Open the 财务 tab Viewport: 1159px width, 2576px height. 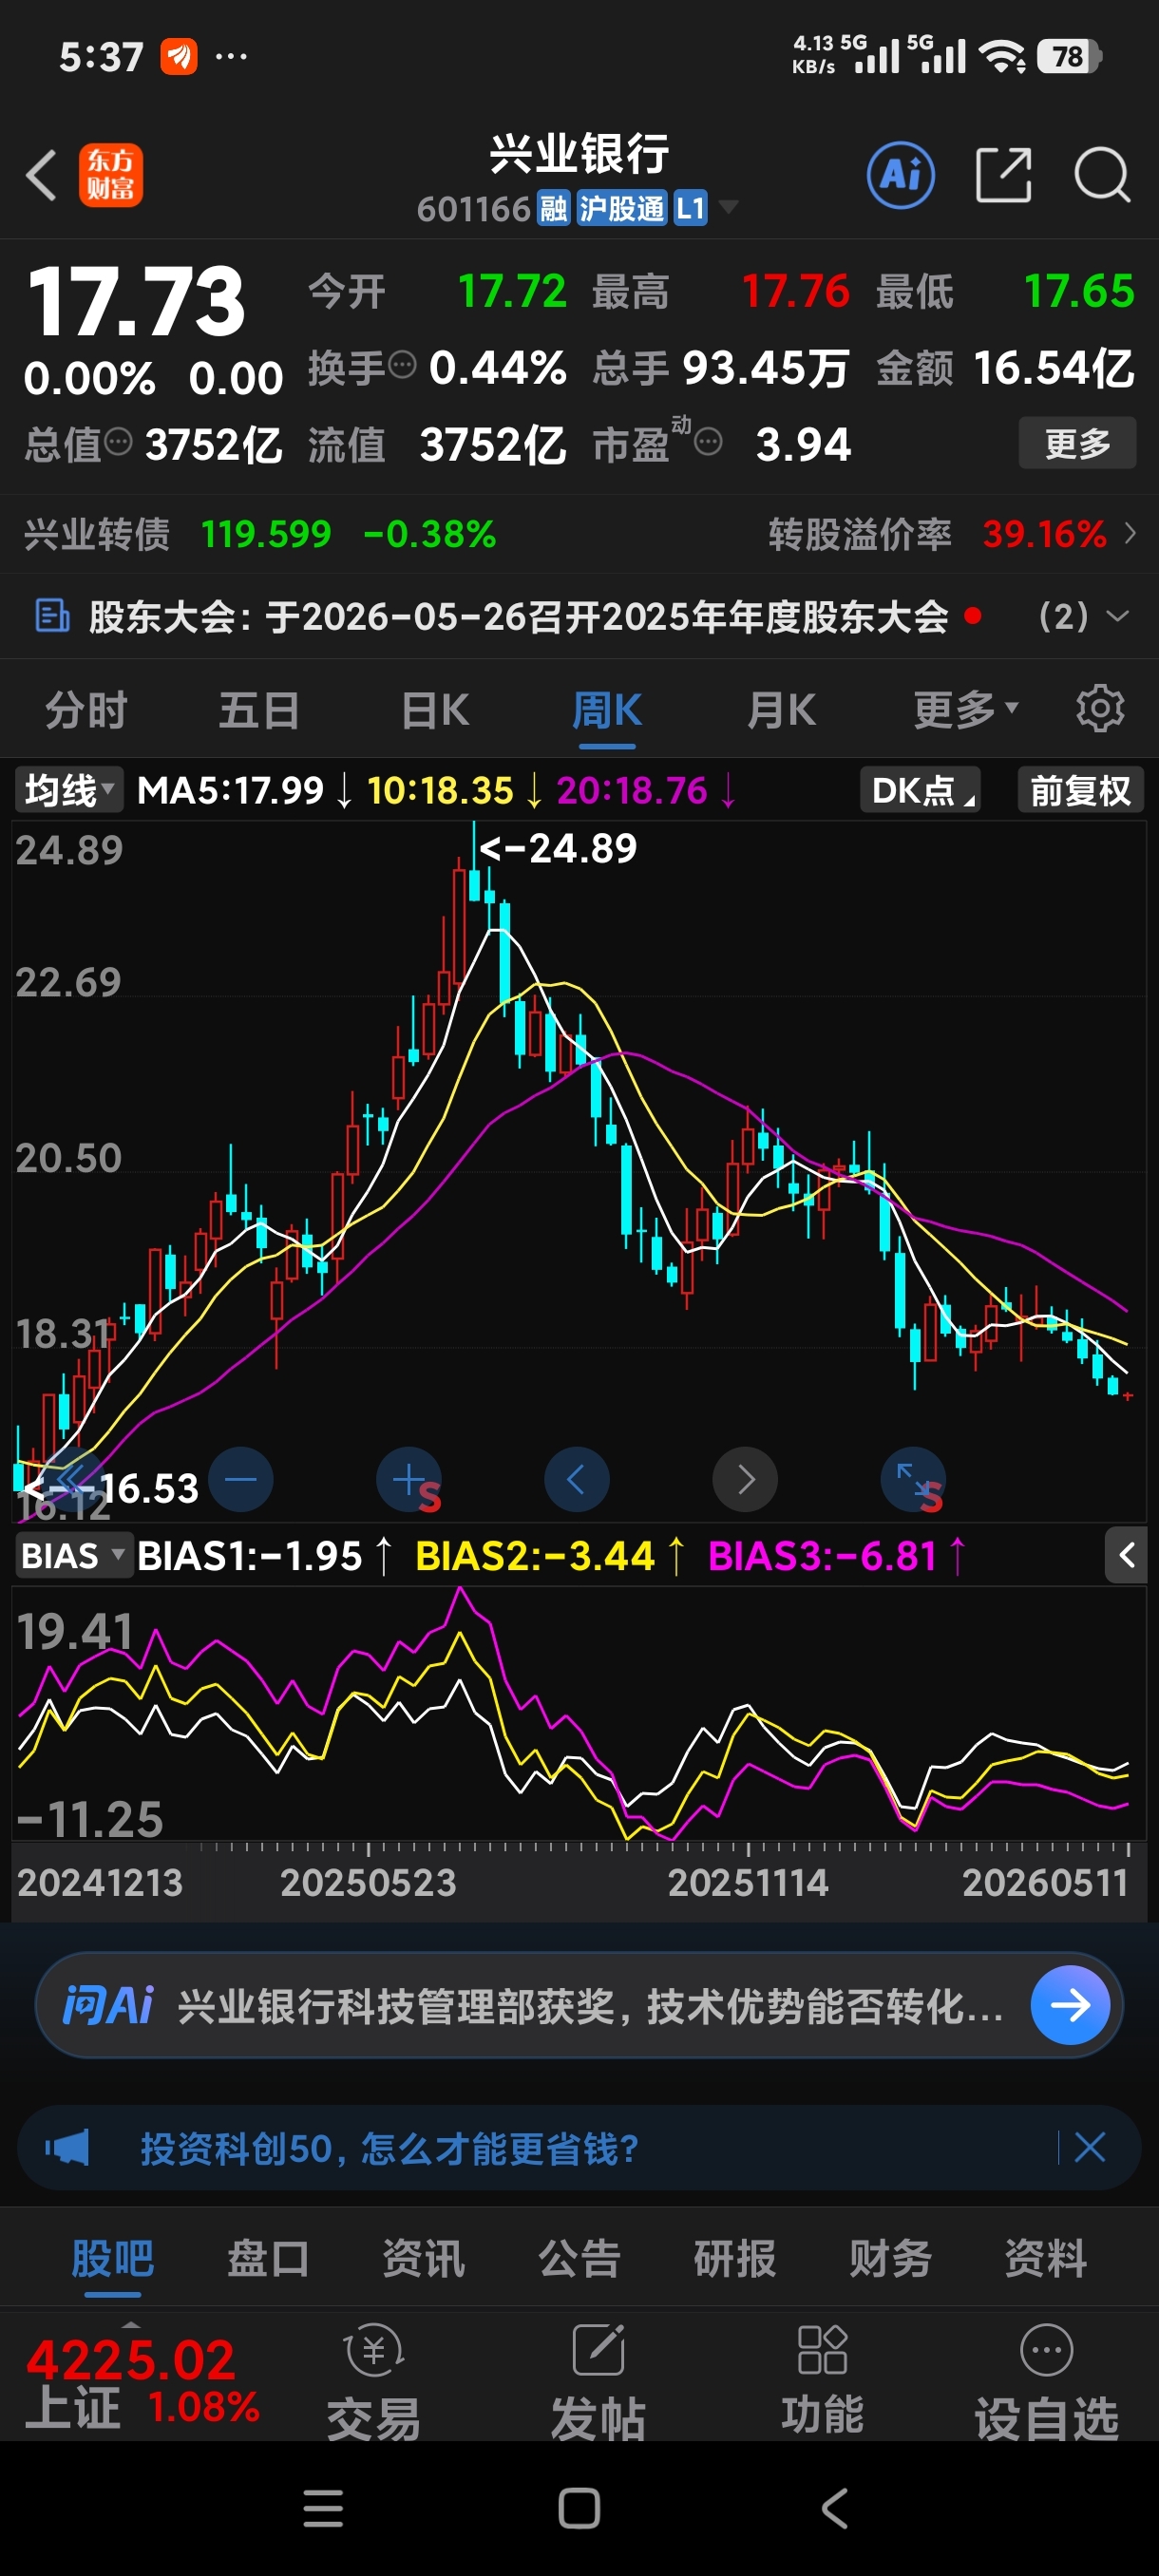click(x=890, y=2258)
